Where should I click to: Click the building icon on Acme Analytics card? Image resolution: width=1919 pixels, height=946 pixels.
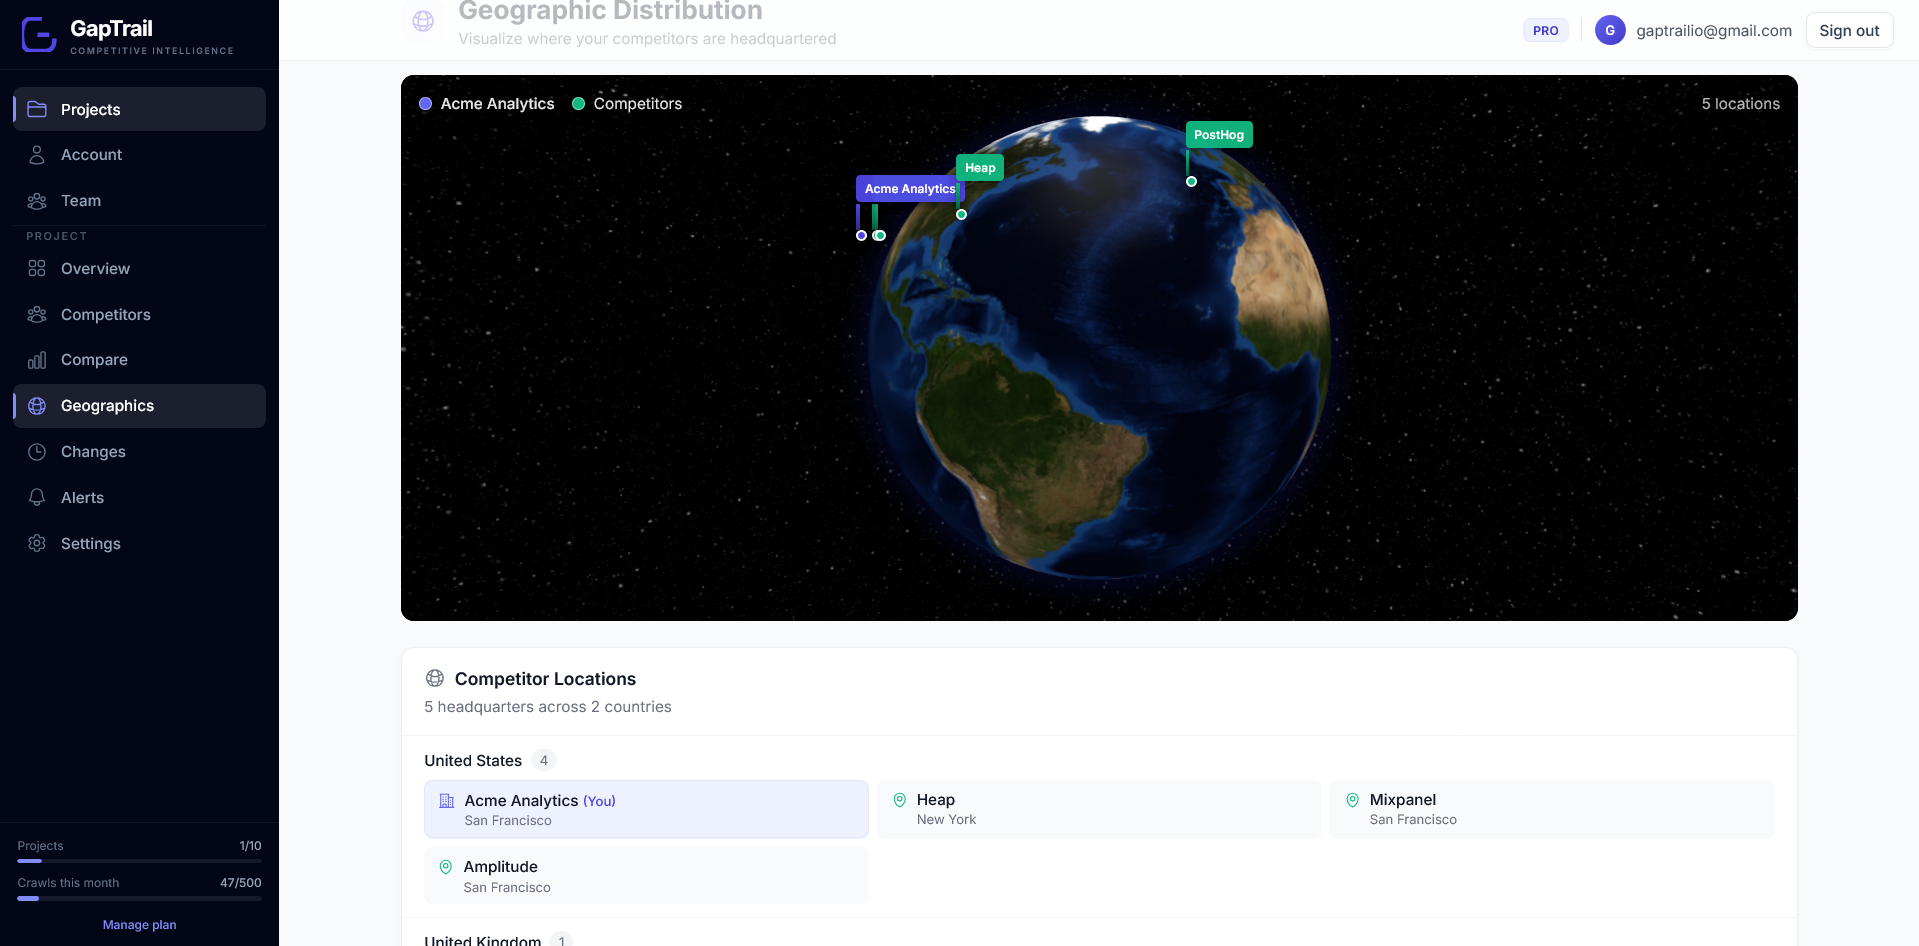[447, 801]
